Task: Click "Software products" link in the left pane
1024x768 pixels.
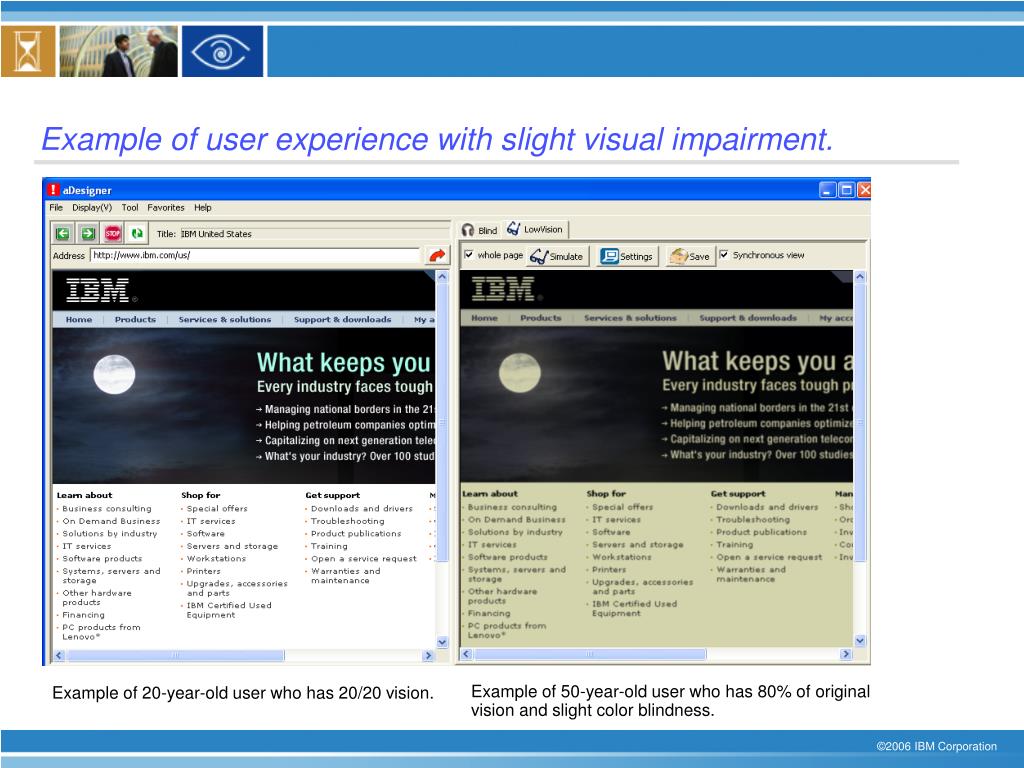Action: tap(102, 558)
